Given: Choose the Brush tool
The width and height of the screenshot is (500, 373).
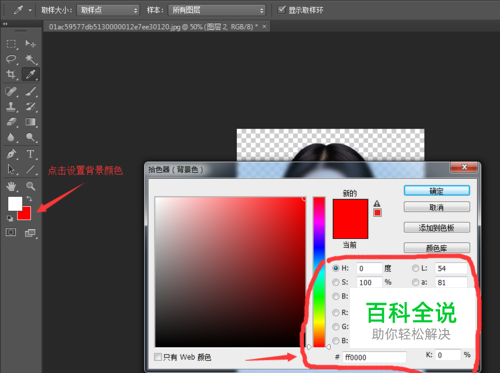Looking at the screenshot, I should 31,91.
